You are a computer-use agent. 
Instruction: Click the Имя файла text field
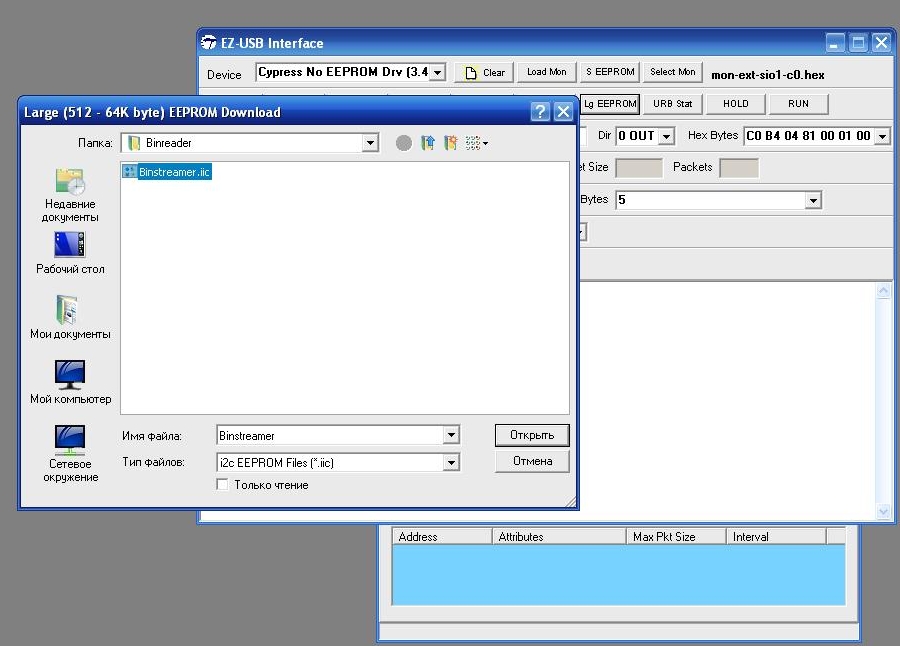[330, 435]
